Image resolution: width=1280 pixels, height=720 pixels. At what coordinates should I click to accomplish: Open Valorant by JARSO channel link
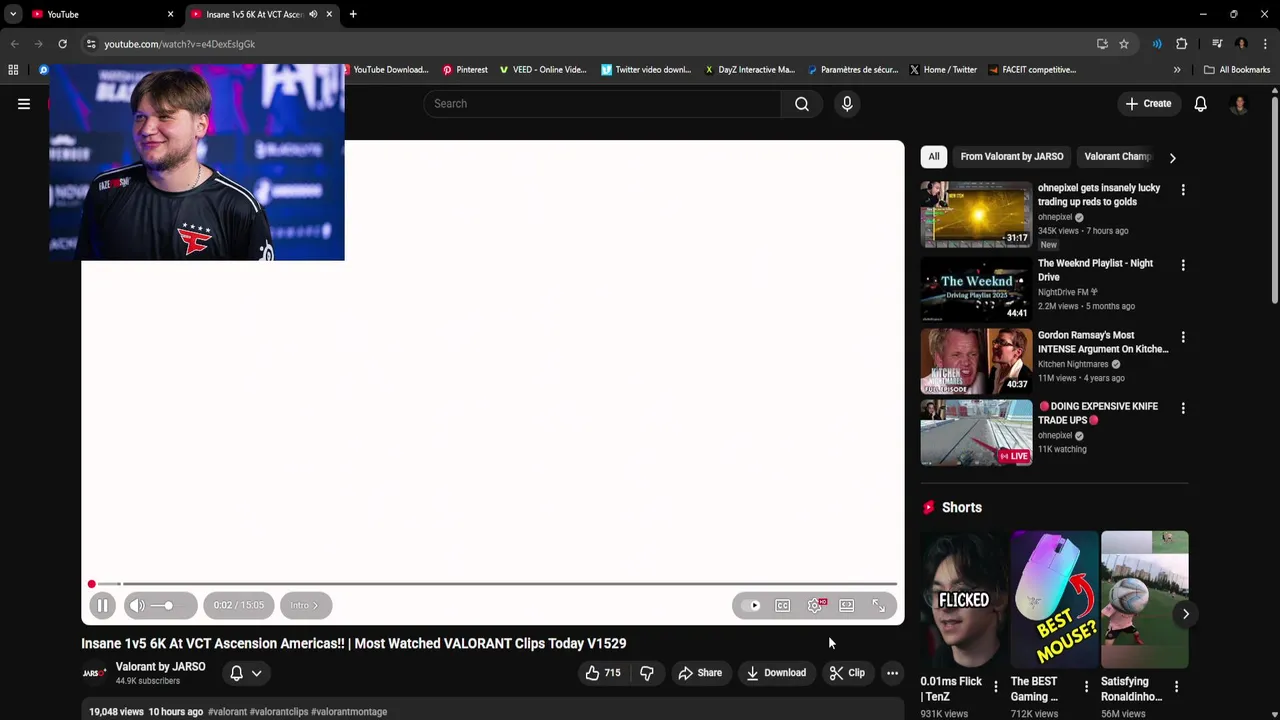[160, 667]
